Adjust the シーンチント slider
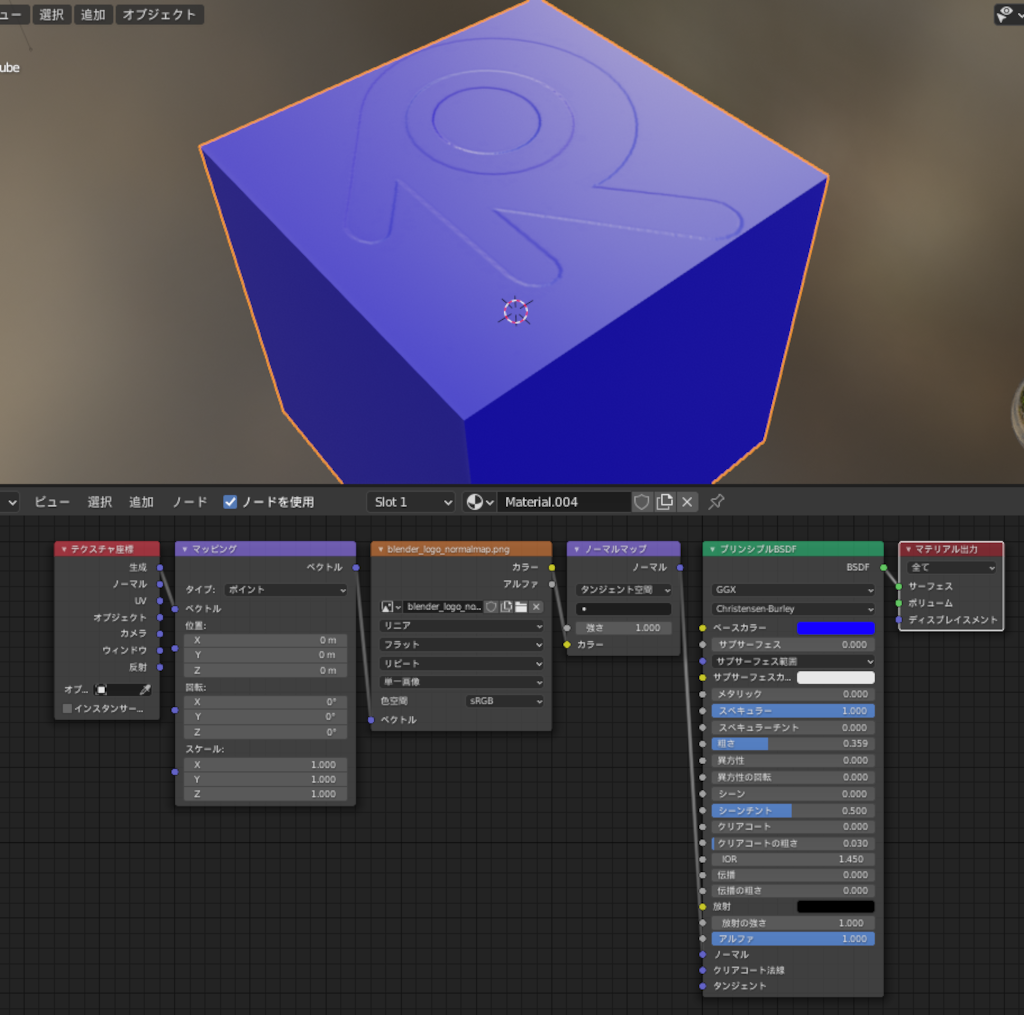This screenshot has width=1024, height=1015. (793, 811)
